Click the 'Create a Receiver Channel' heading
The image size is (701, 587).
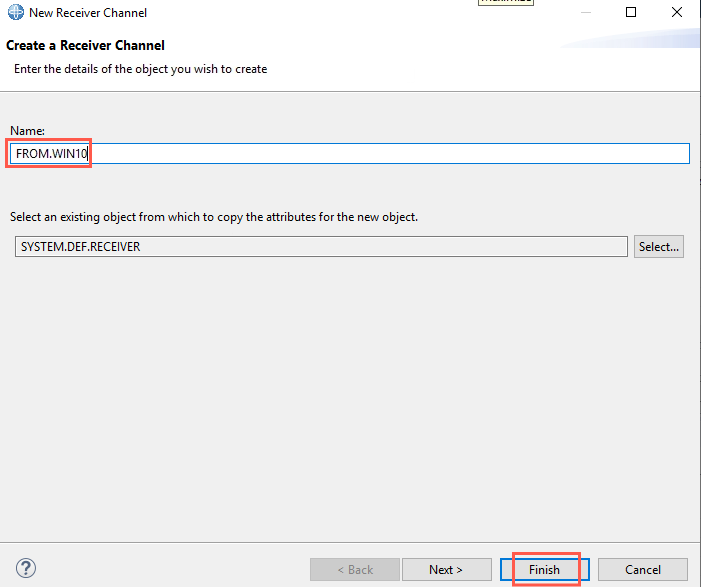(x=85, y=45)
